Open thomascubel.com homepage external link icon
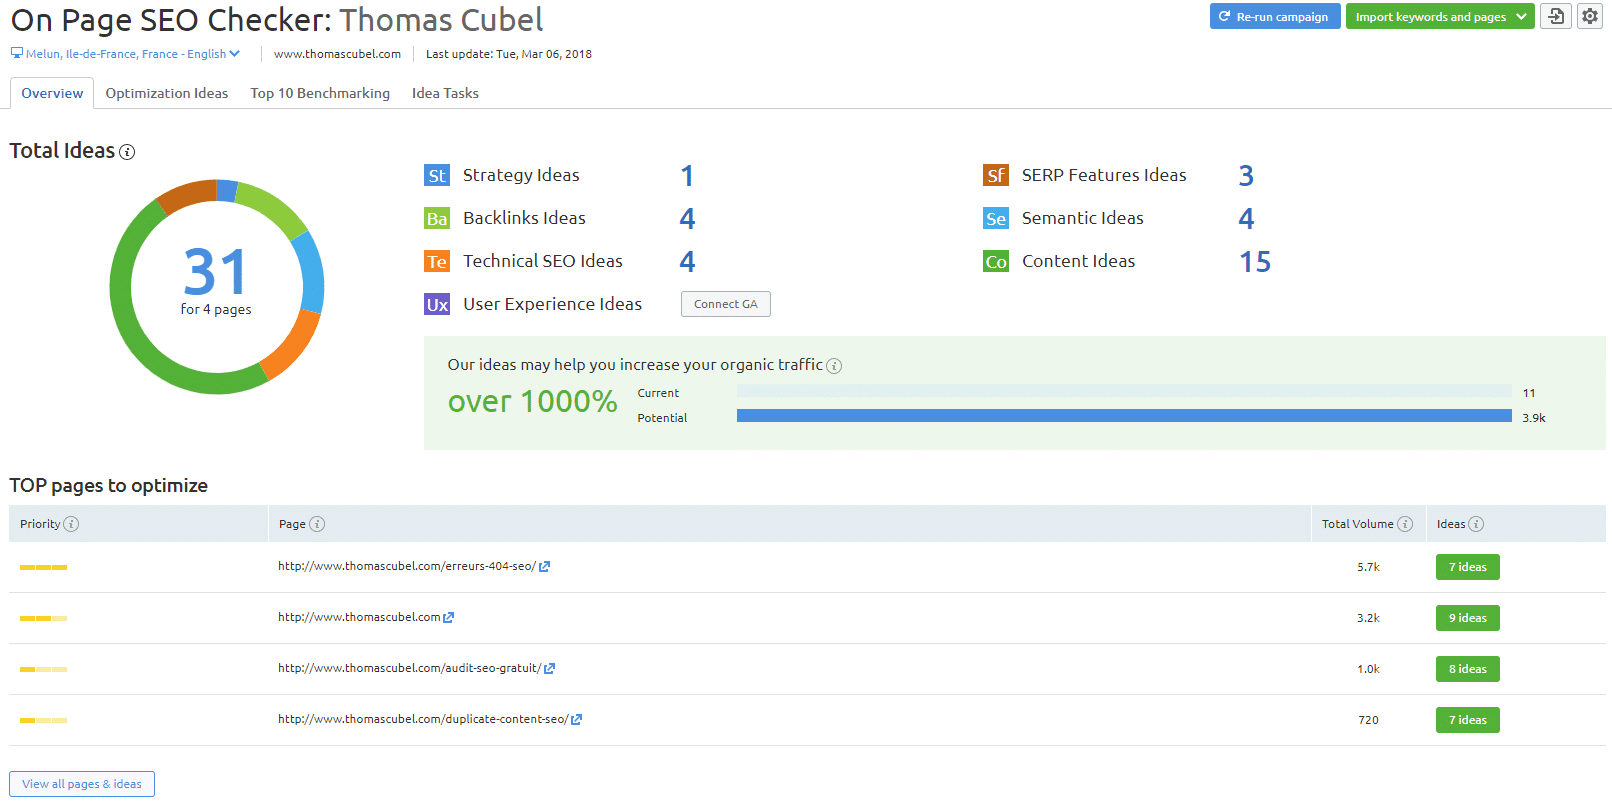This screenshot has height=801, width=1612. [x=449, y=618]
